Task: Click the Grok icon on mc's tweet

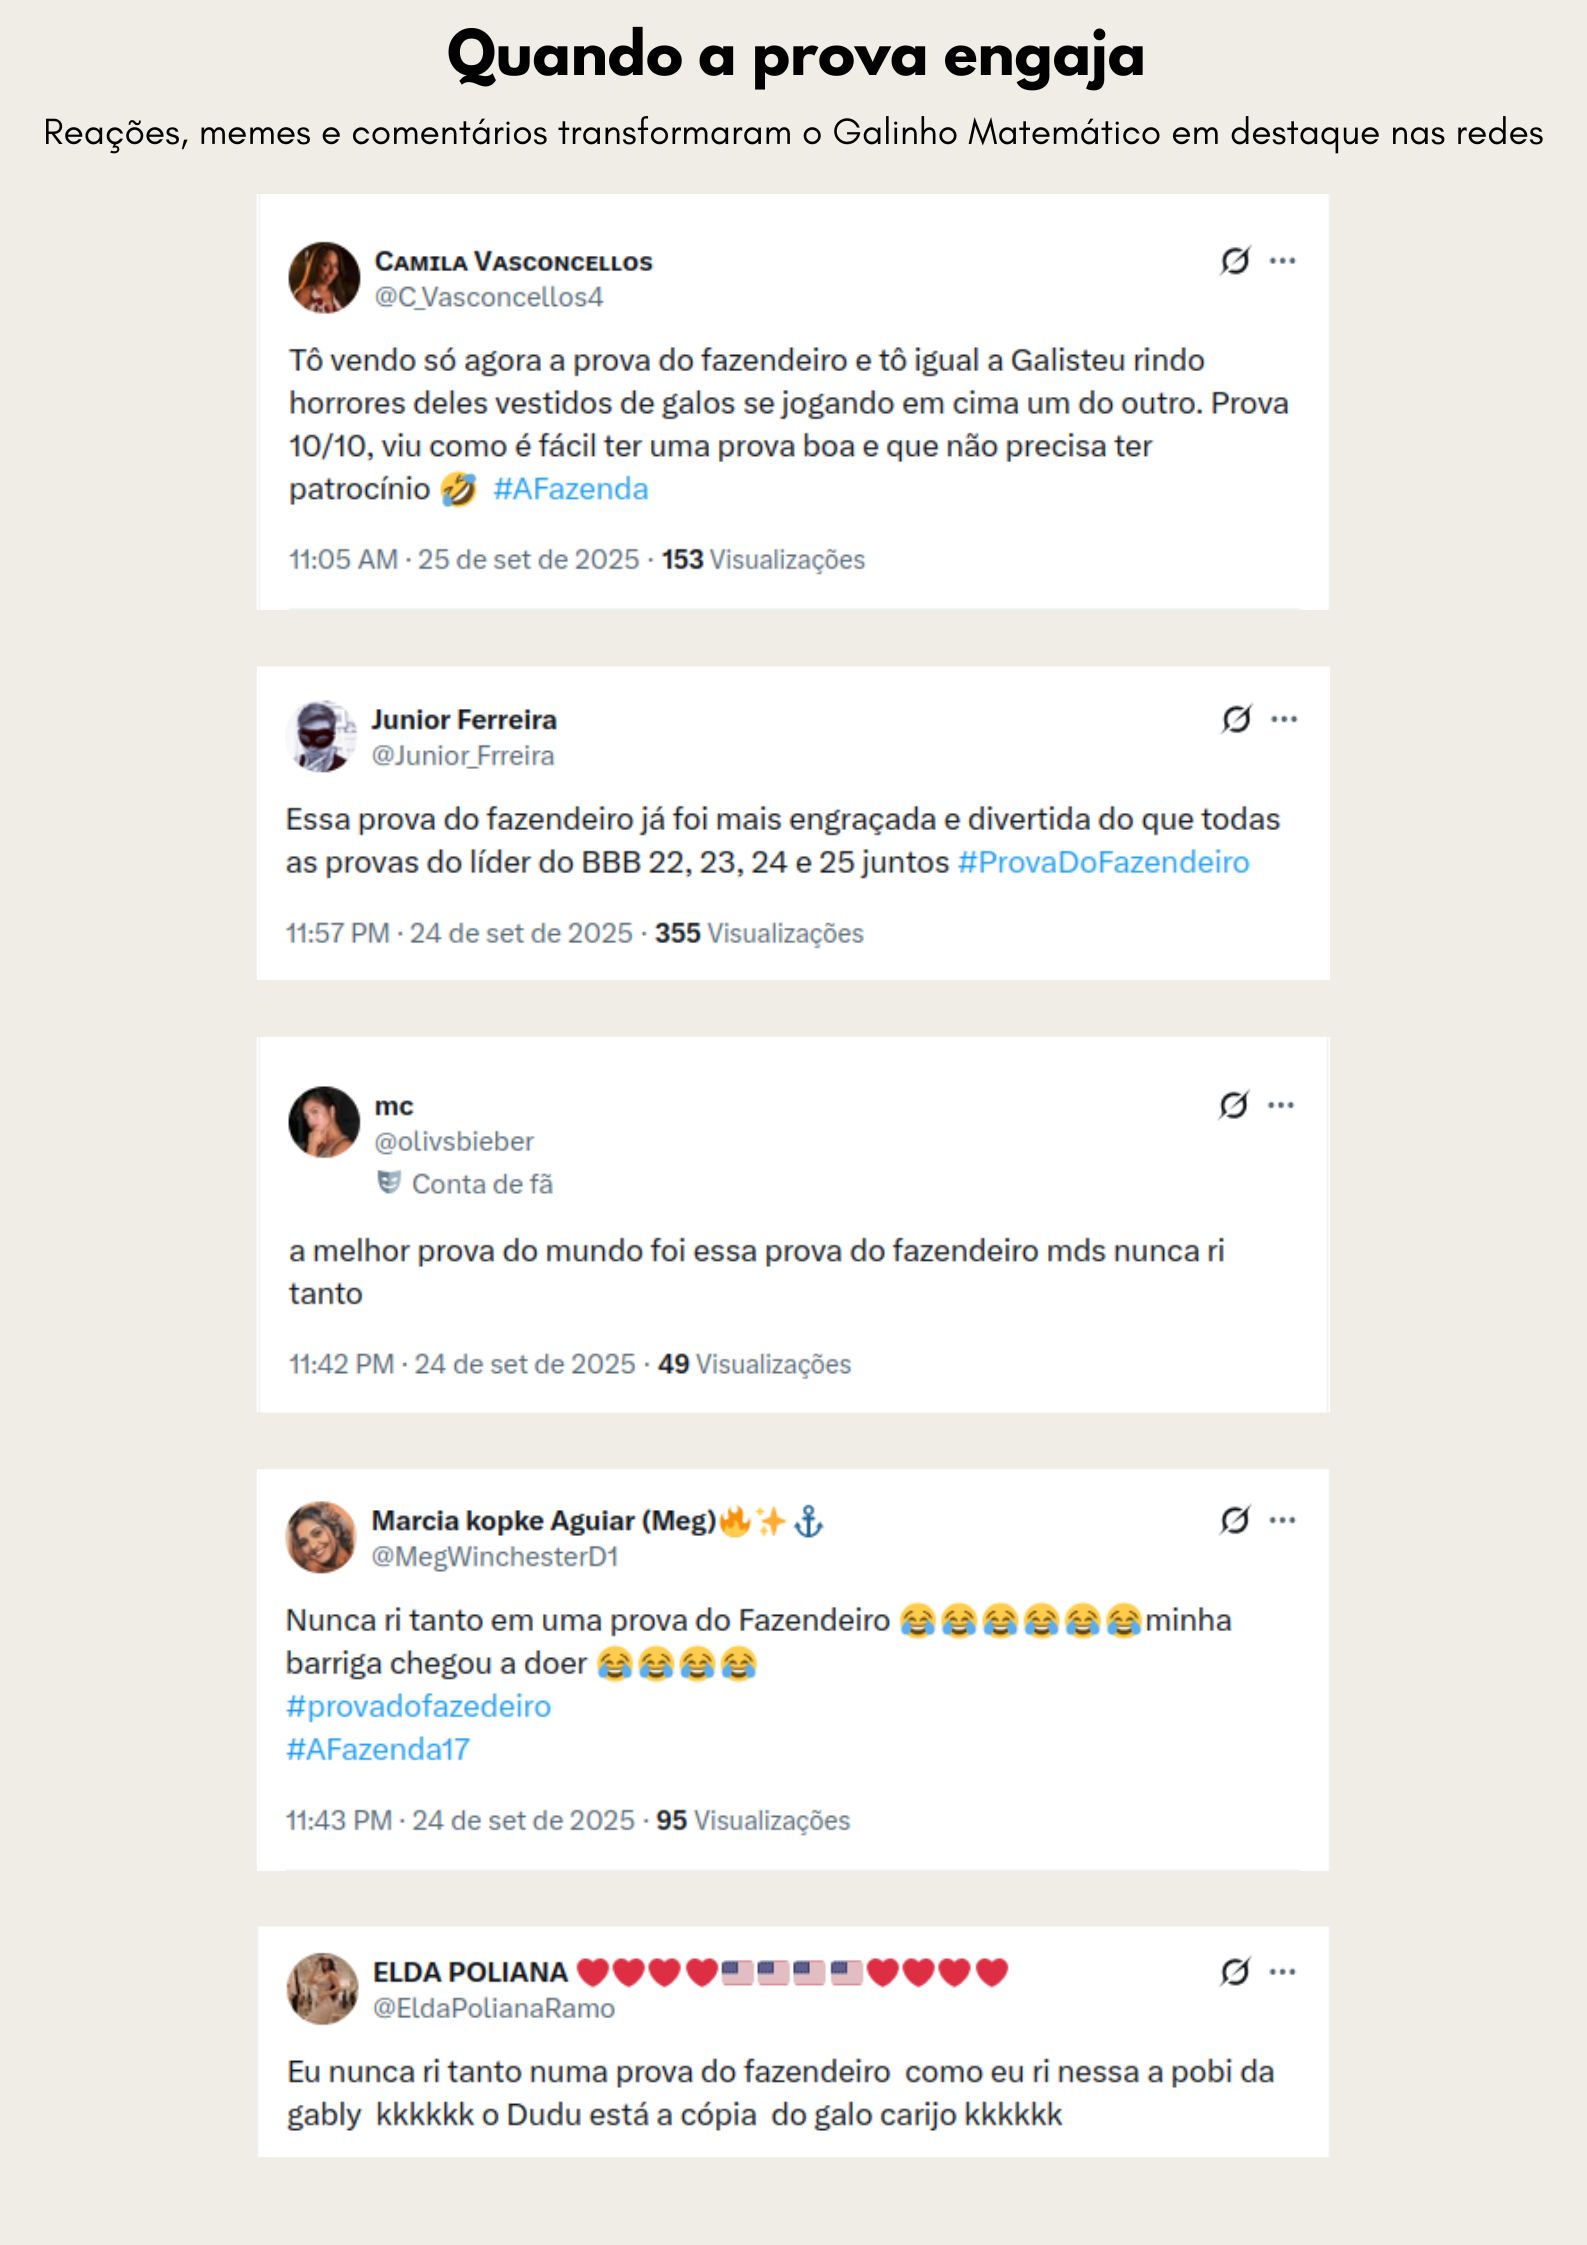Action: click(1234, 1105)
